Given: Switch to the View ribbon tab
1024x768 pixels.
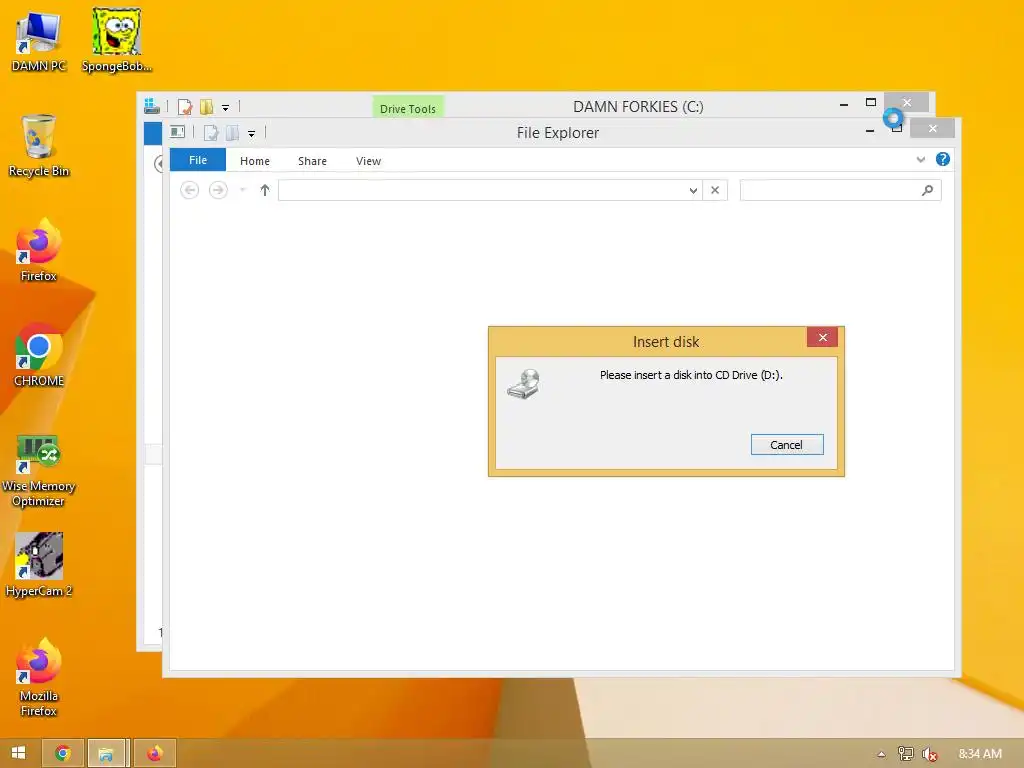Looking at the screenshot, I should [x=368, y=161].
